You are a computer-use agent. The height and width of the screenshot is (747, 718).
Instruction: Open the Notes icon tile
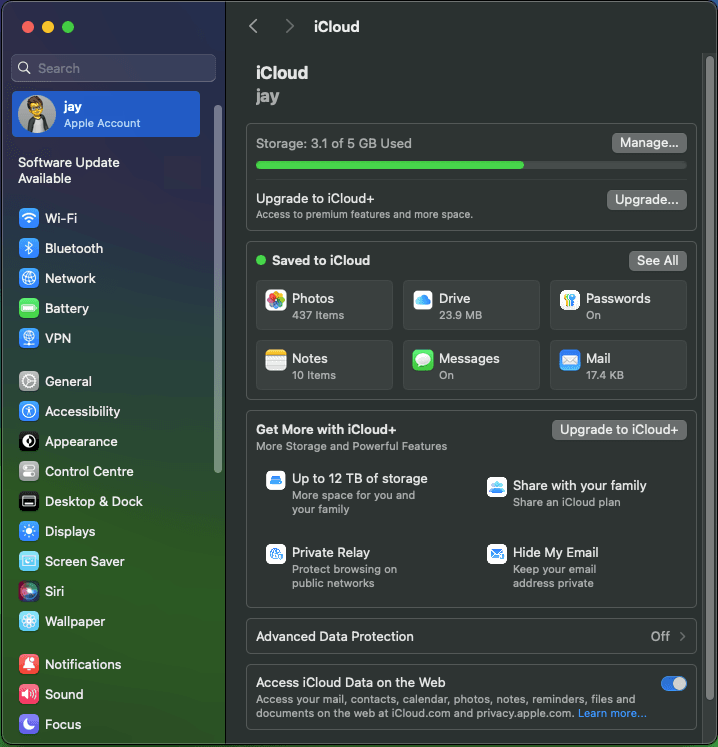(276, 360)
